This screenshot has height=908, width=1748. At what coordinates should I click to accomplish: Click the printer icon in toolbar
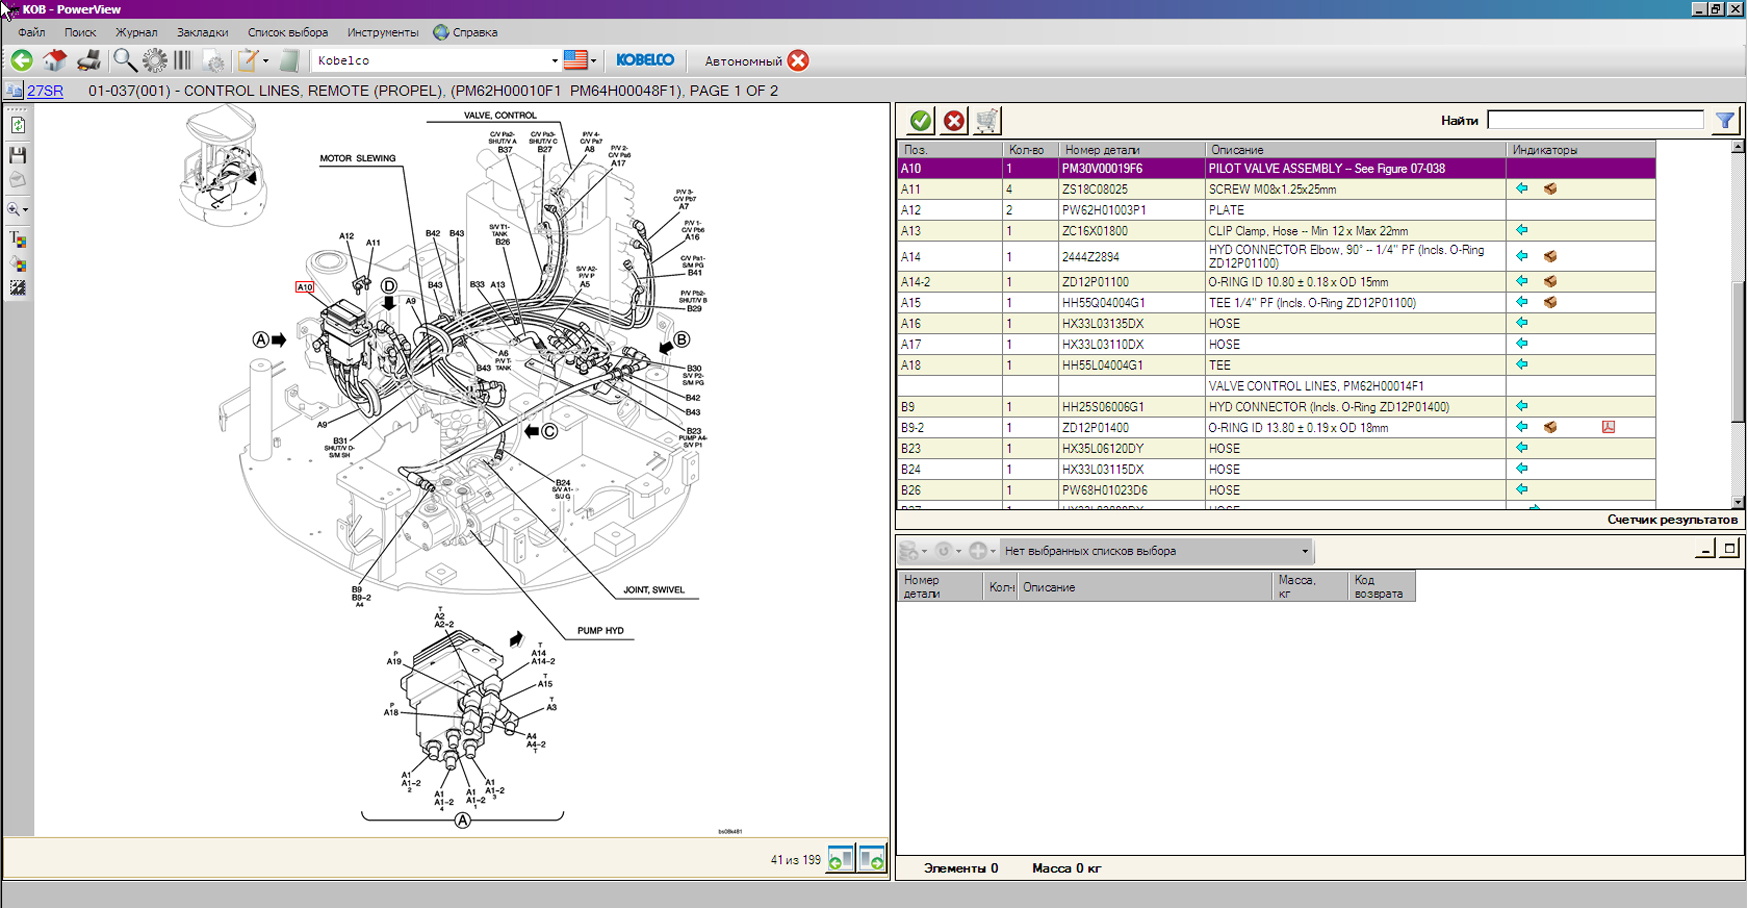[x=89, y=61]
